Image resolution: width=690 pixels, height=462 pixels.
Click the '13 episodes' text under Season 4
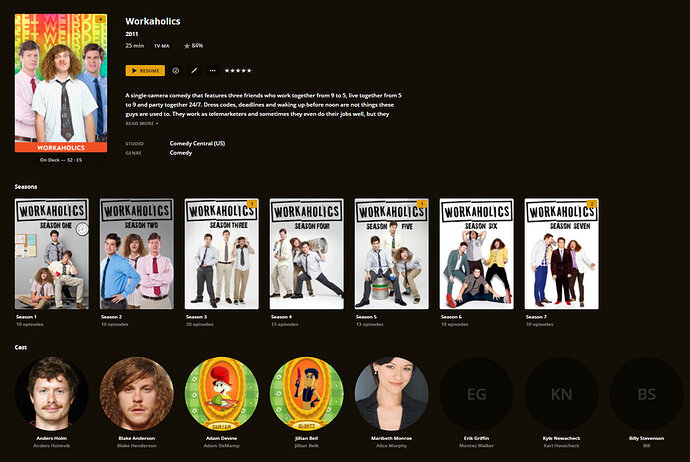point(284,324)
